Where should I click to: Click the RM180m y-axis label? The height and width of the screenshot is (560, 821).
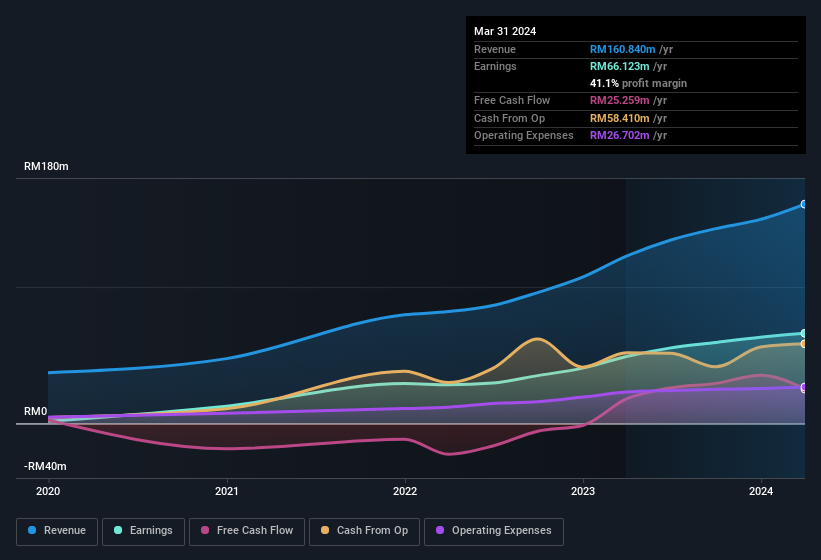coord(46,166)
